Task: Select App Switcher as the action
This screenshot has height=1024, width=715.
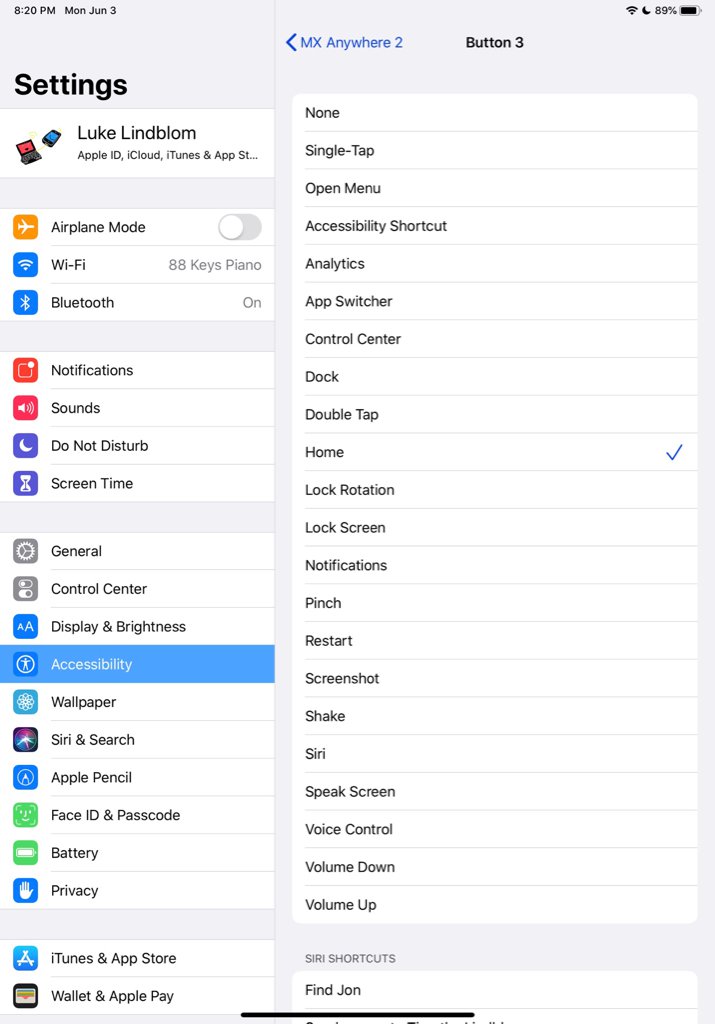Action: point(494,301)
